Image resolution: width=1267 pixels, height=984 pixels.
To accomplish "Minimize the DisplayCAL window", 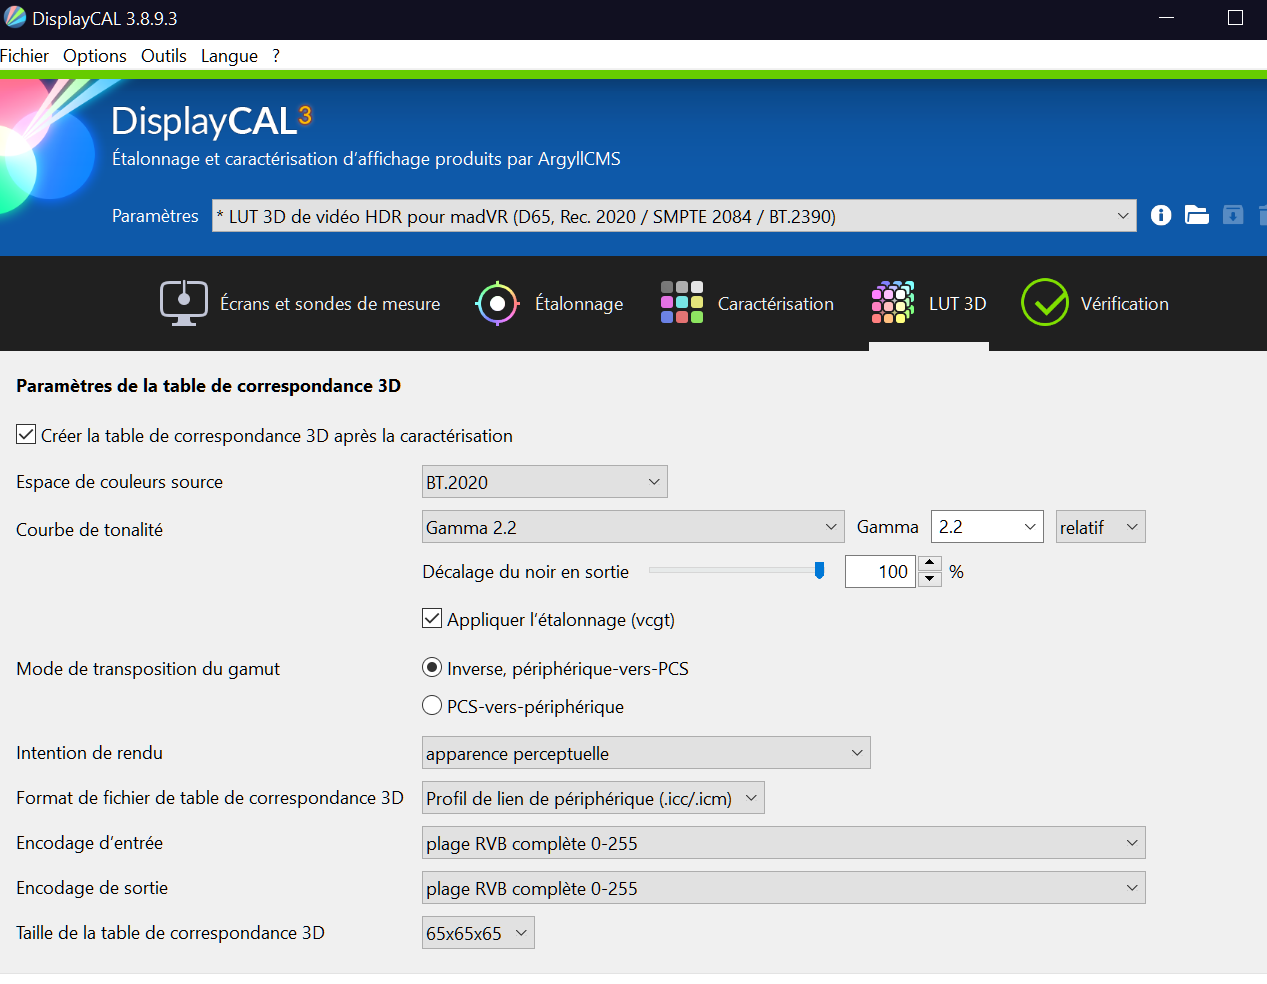I will (x=1166, y=18).
